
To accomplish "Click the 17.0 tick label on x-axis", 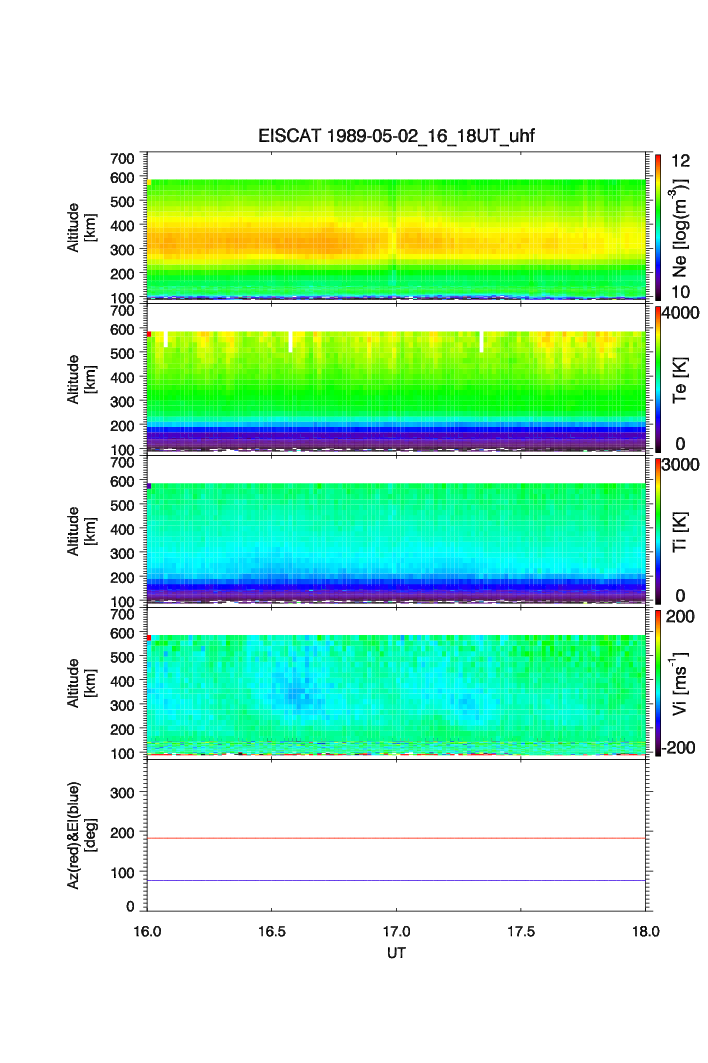I will coord(397,931).
